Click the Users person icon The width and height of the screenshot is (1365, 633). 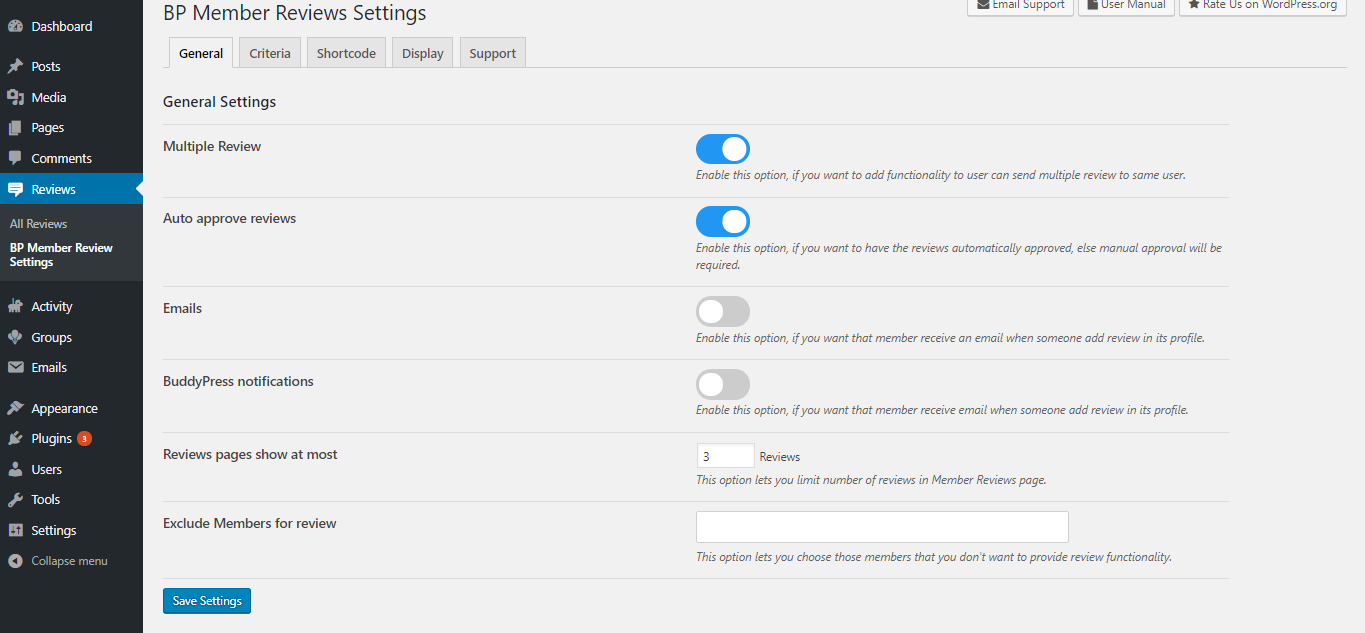tap(16, 469)
